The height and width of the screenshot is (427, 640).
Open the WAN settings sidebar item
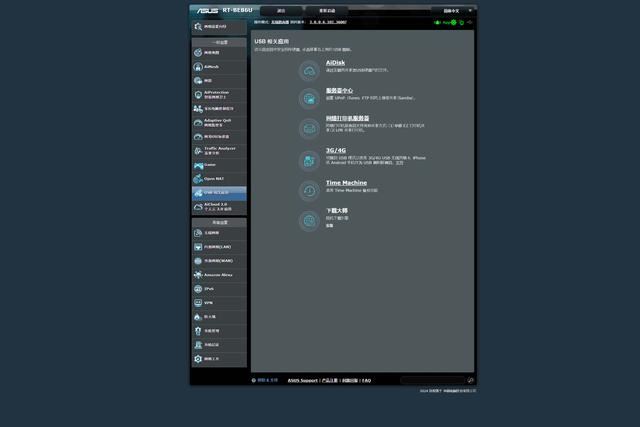(219, 261)
